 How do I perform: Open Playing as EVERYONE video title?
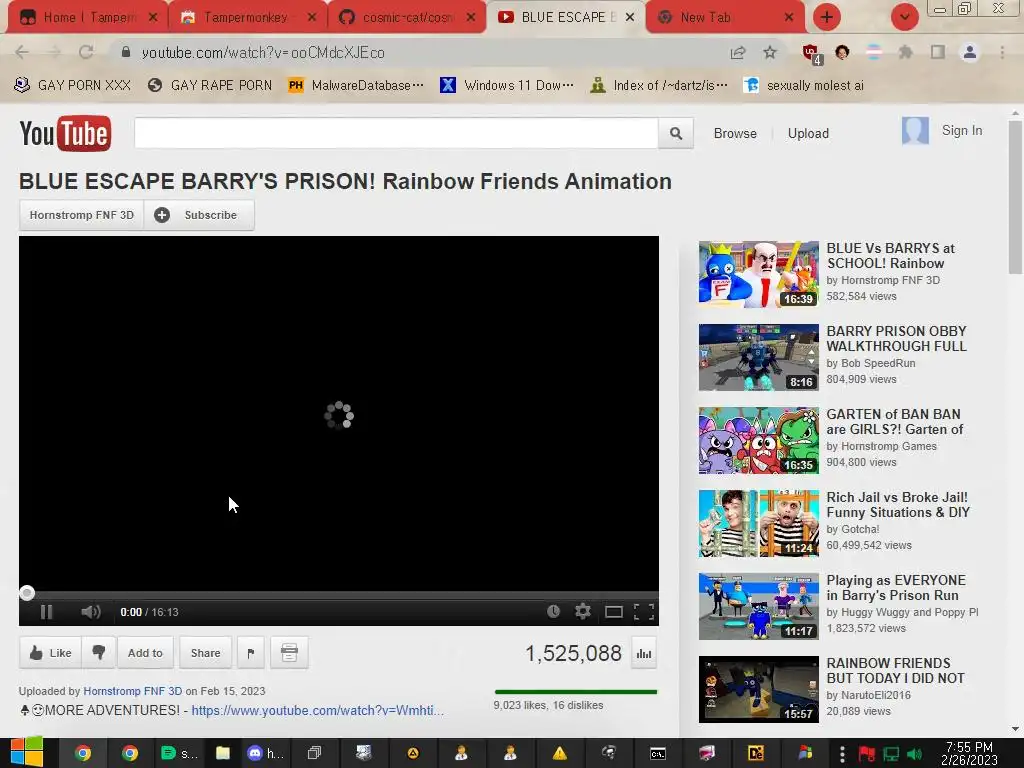895,587
